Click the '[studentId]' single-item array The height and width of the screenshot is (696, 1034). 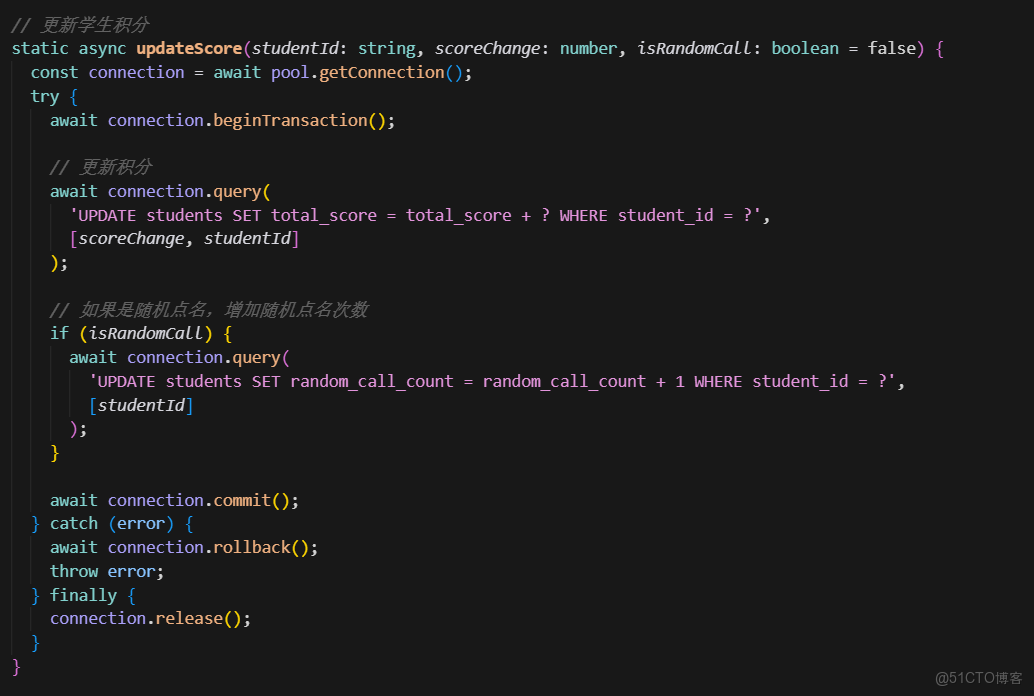pyautogui.click(x=141, y=406)
